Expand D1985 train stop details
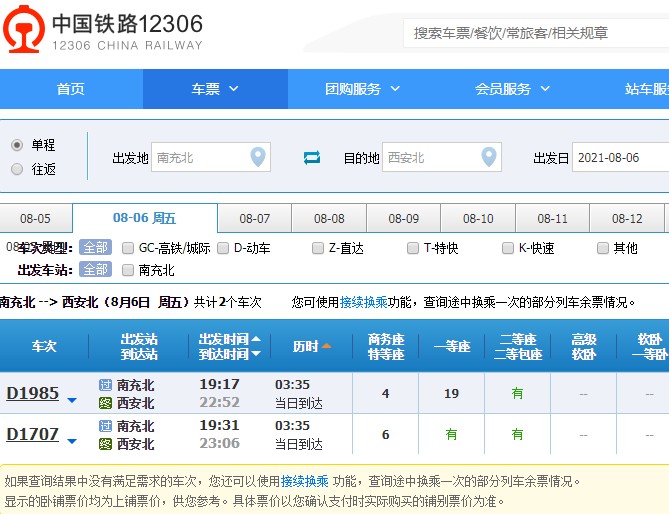 tap(72, 400)
